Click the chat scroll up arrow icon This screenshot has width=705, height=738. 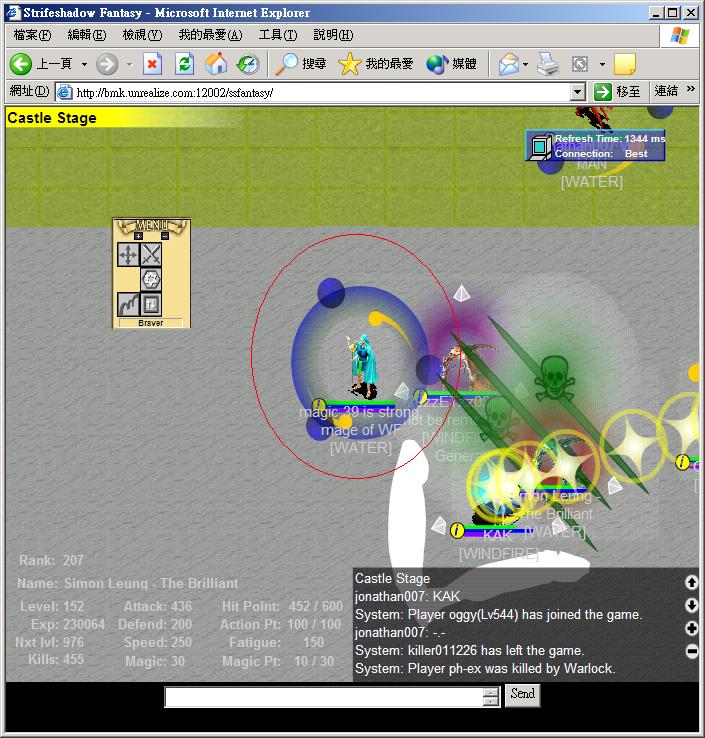[691, 583]
